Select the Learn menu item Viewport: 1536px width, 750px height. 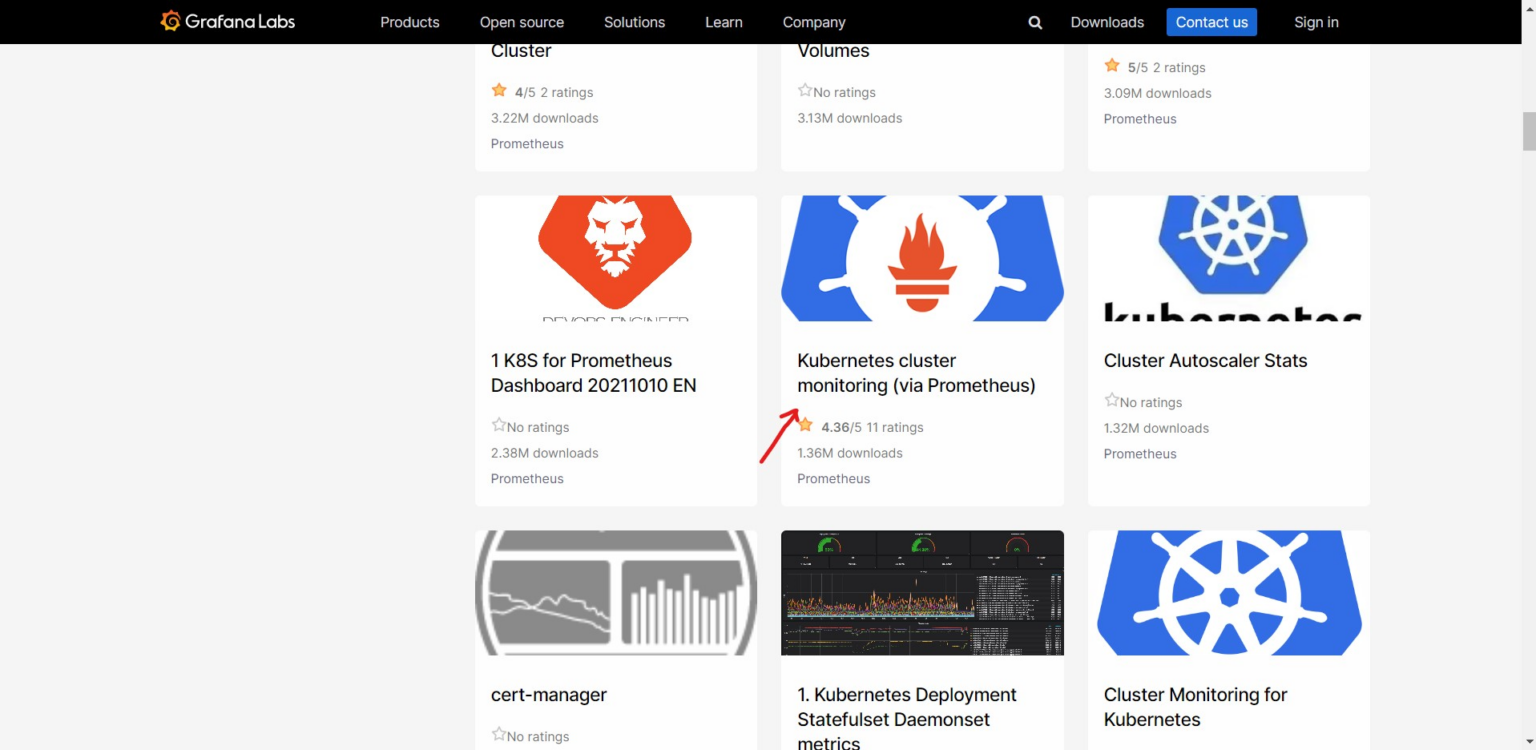tap(723, 21)
